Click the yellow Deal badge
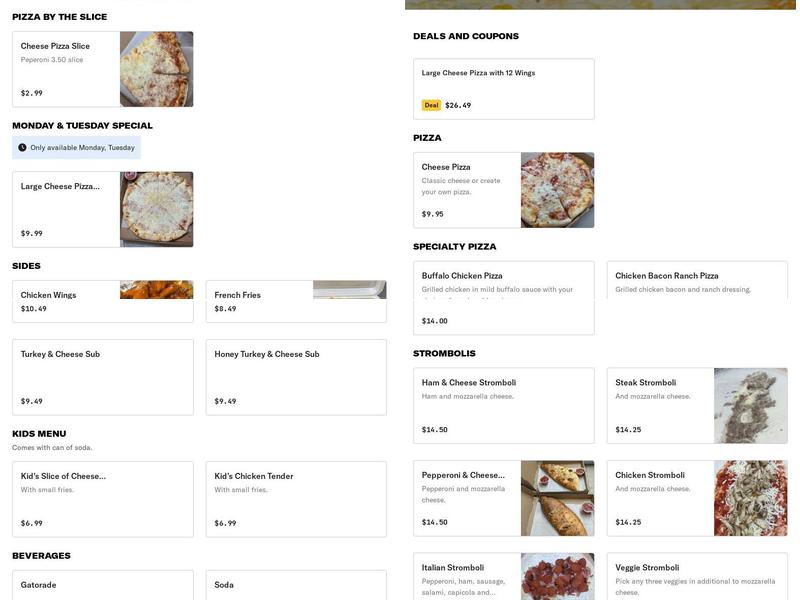 click(x=430, y=103)
